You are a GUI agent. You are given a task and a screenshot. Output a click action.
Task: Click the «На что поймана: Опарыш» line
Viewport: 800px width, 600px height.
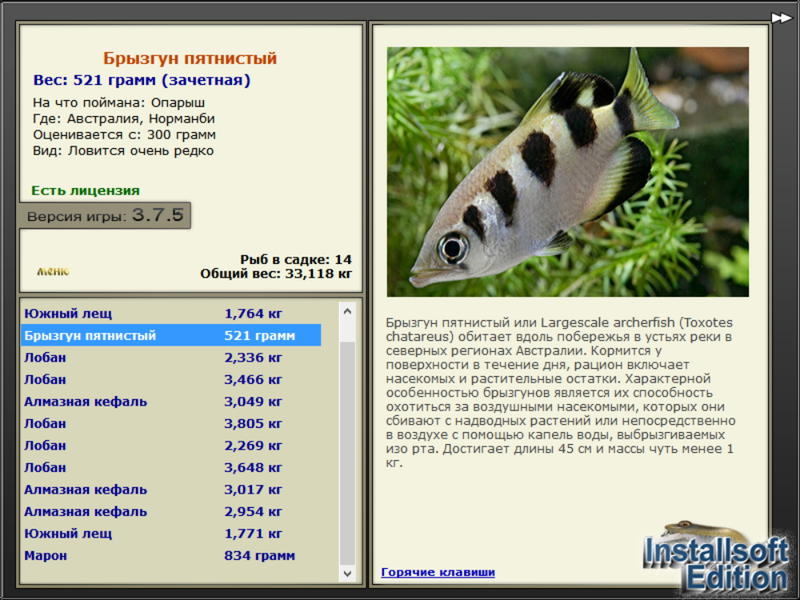click(x=119, y=103)
